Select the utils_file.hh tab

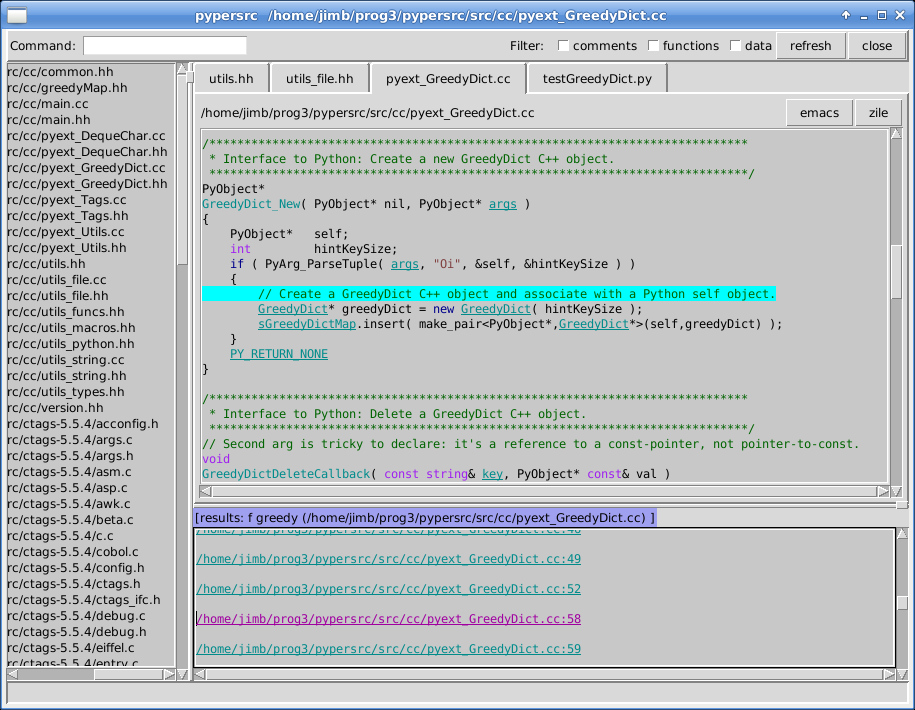click(319, 78)
